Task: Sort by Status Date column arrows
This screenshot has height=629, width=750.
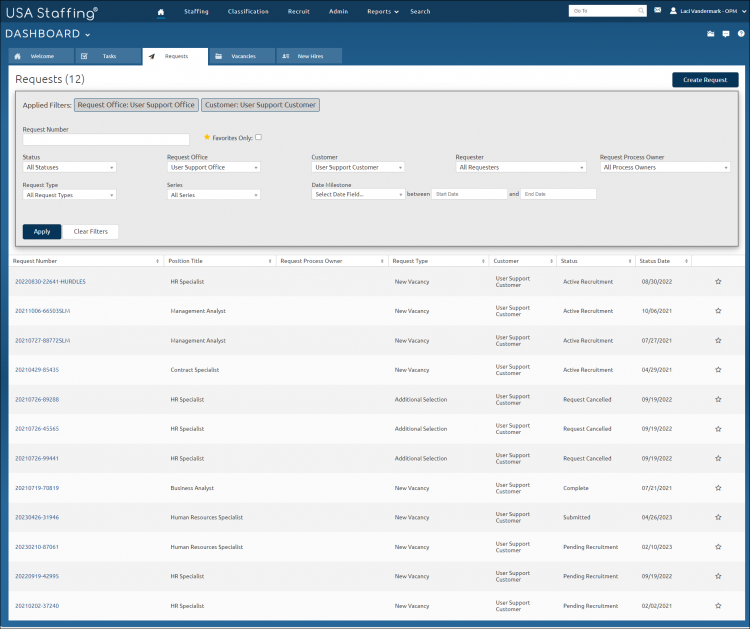Action: click(x=686, y=261)
